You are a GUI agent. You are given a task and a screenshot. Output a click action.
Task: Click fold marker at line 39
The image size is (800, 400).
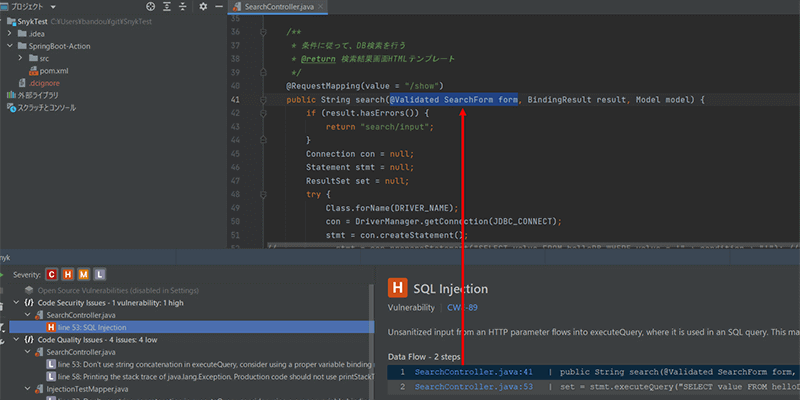[263, 72]
